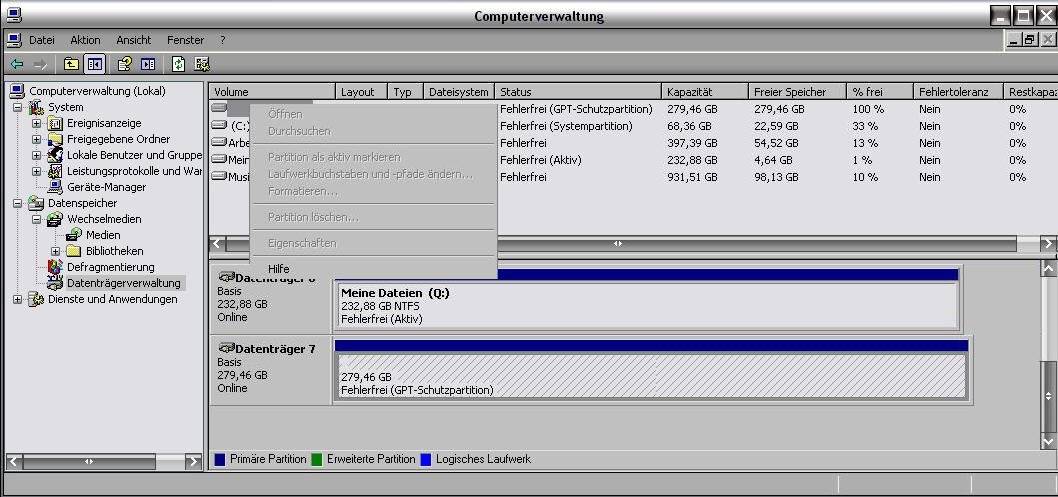Click the disk pane scrollbar down arrow
Viewport: 1058px width, 497px height.
point(1048,442)
